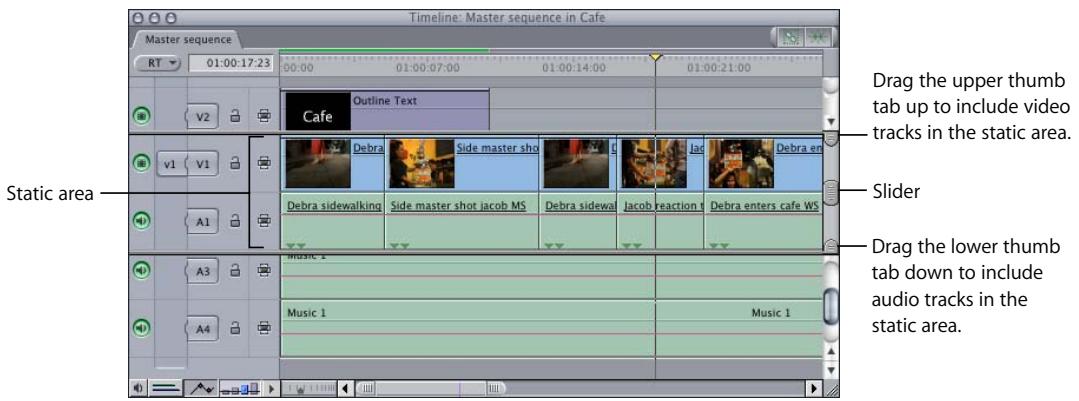Image resolution: width=1079 pixels, height=401 pixels.
Task: Select the Cafe title clip thumbnail on V2
Action: [317, 111]
